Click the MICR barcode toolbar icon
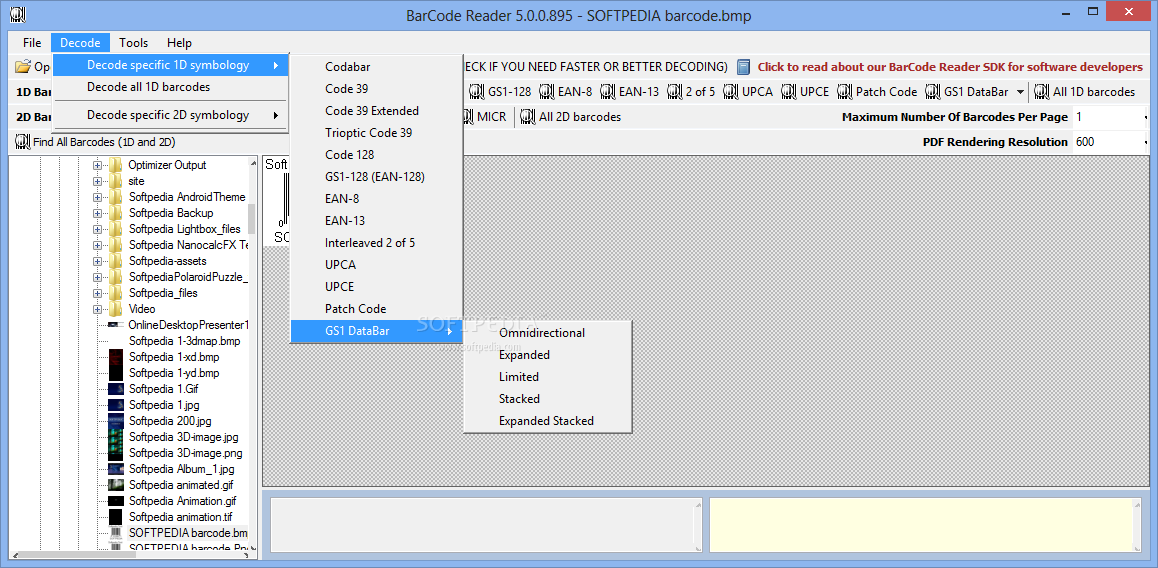This screenshot has width=1158, height=568. coord(467,117)
